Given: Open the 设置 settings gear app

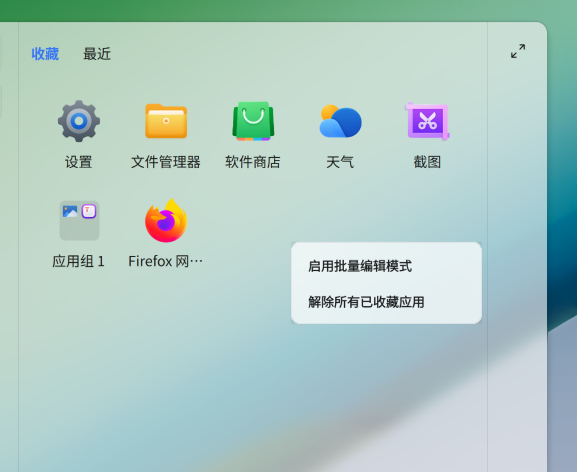Looking at the screenshot, I should (79, 121).
